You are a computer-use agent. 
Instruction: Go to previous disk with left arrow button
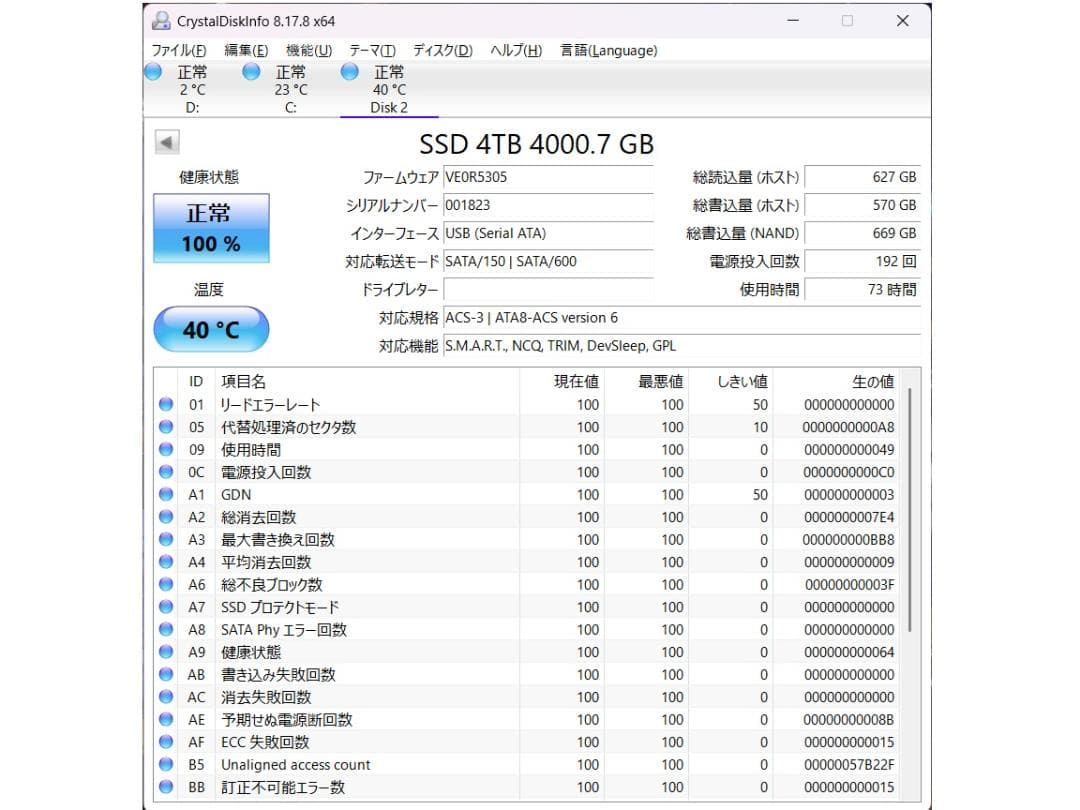167,143
